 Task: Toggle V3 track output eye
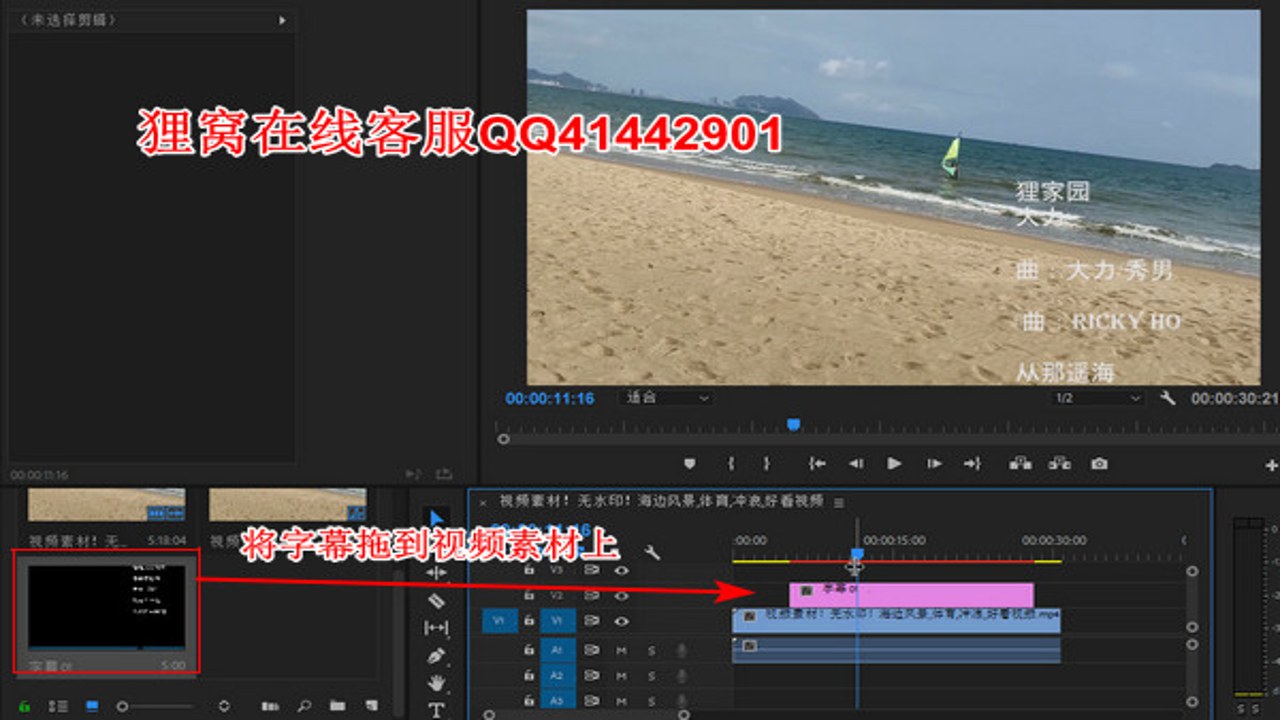pyautogui.click(x=622, y=570)
